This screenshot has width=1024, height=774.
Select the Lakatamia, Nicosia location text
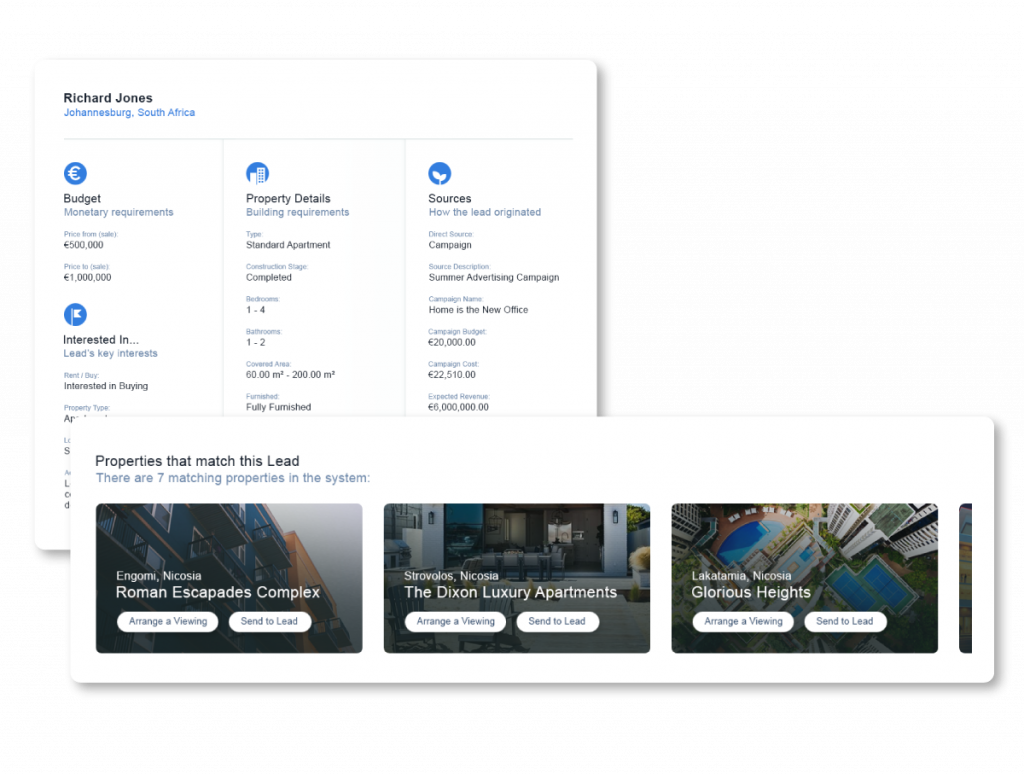click(741, 576)
